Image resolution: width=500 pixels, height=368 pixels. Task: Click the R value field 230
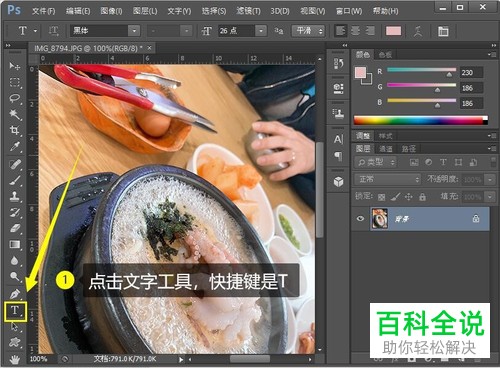click(x=471, y=72)
